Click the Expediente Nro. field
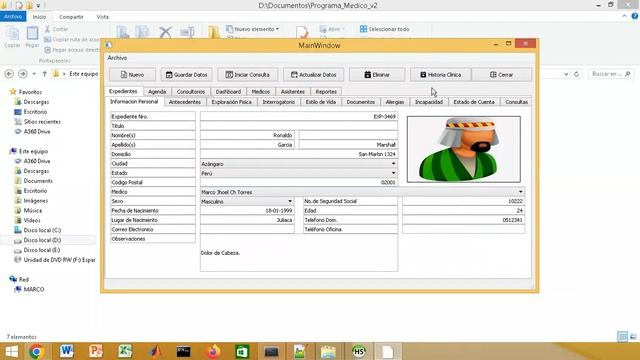 point(299,116)
